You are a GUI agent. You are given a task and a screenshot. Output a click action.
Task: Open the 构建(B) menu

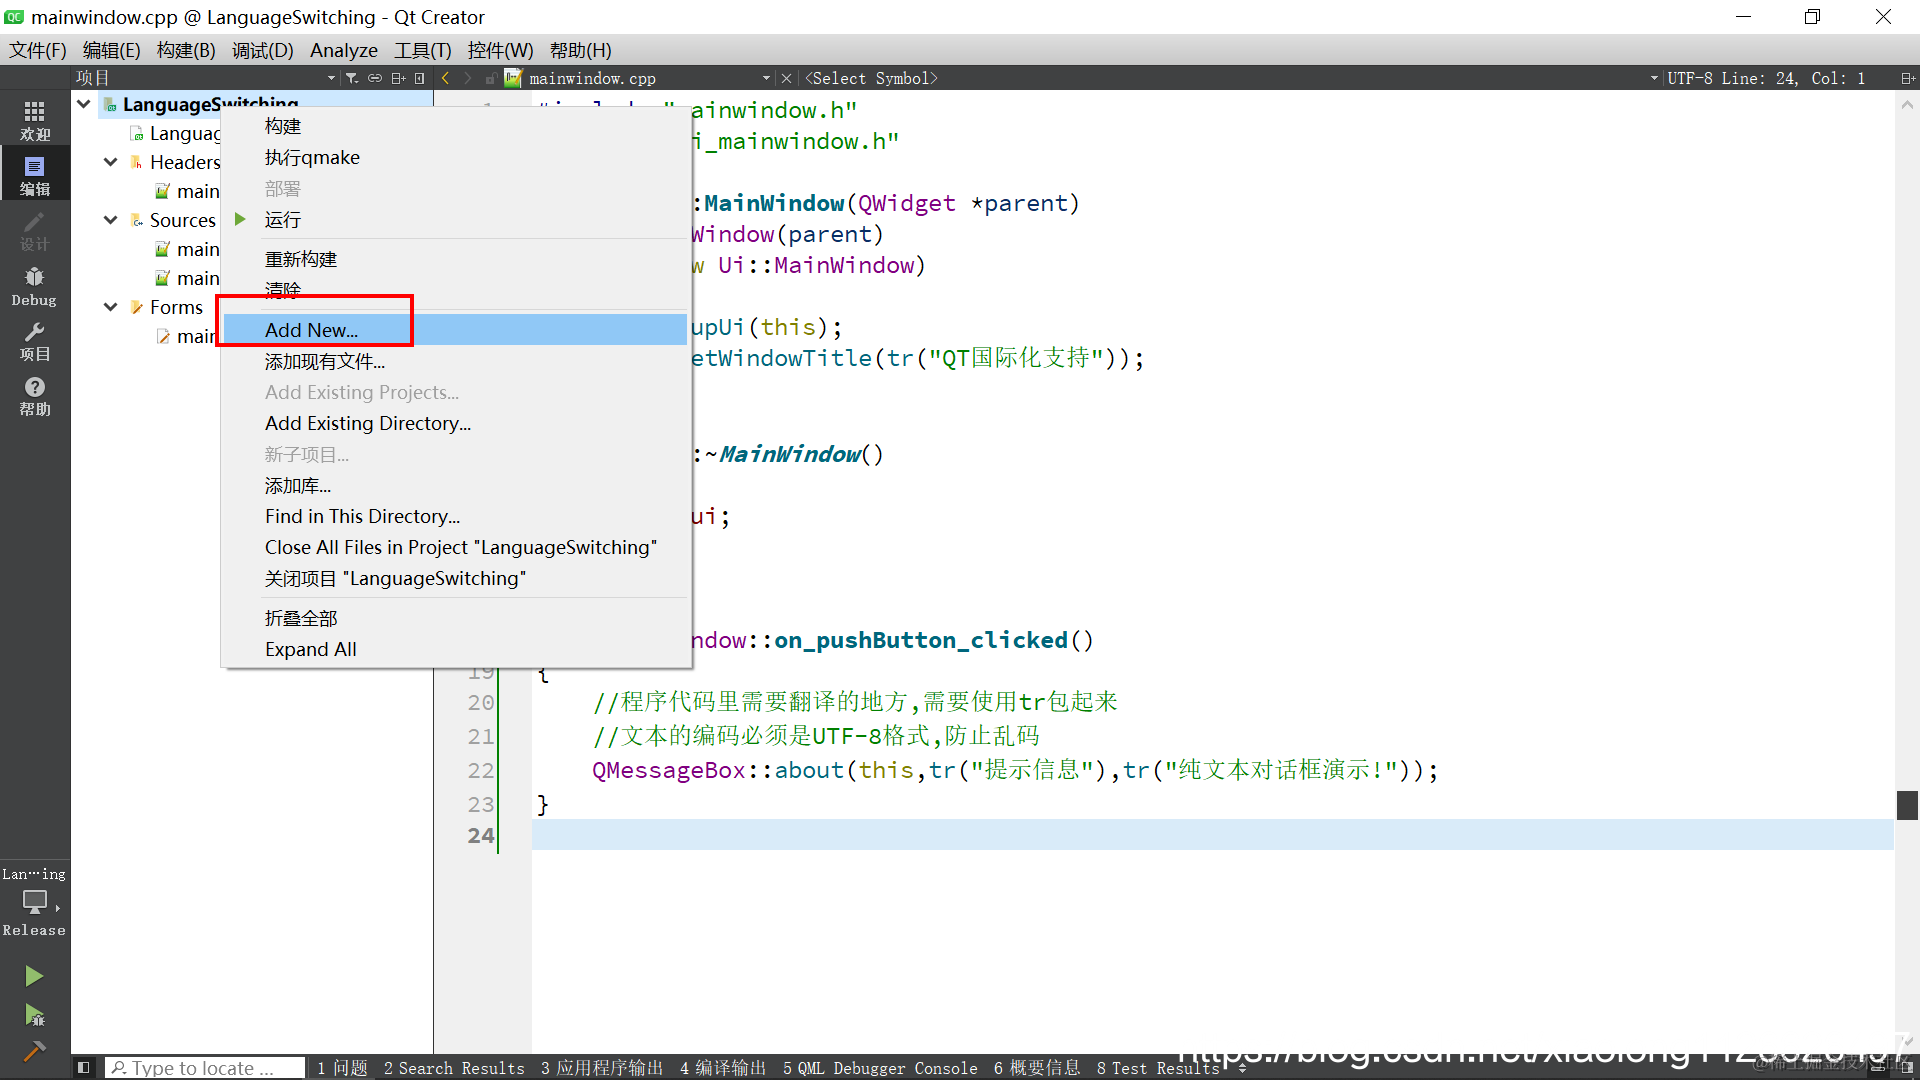pyautogui.click(x=186, y=50)
